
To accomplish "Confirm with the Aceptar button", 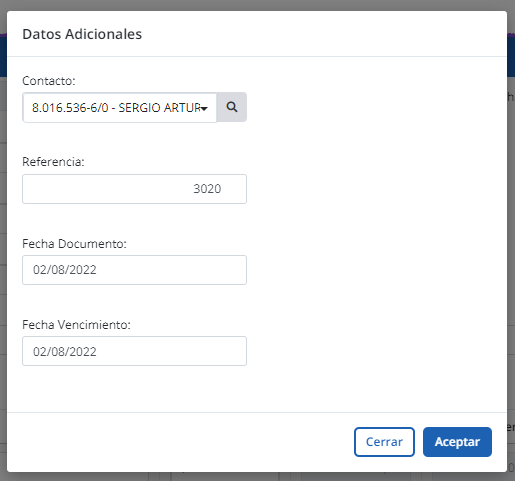I will coord(457,442).
